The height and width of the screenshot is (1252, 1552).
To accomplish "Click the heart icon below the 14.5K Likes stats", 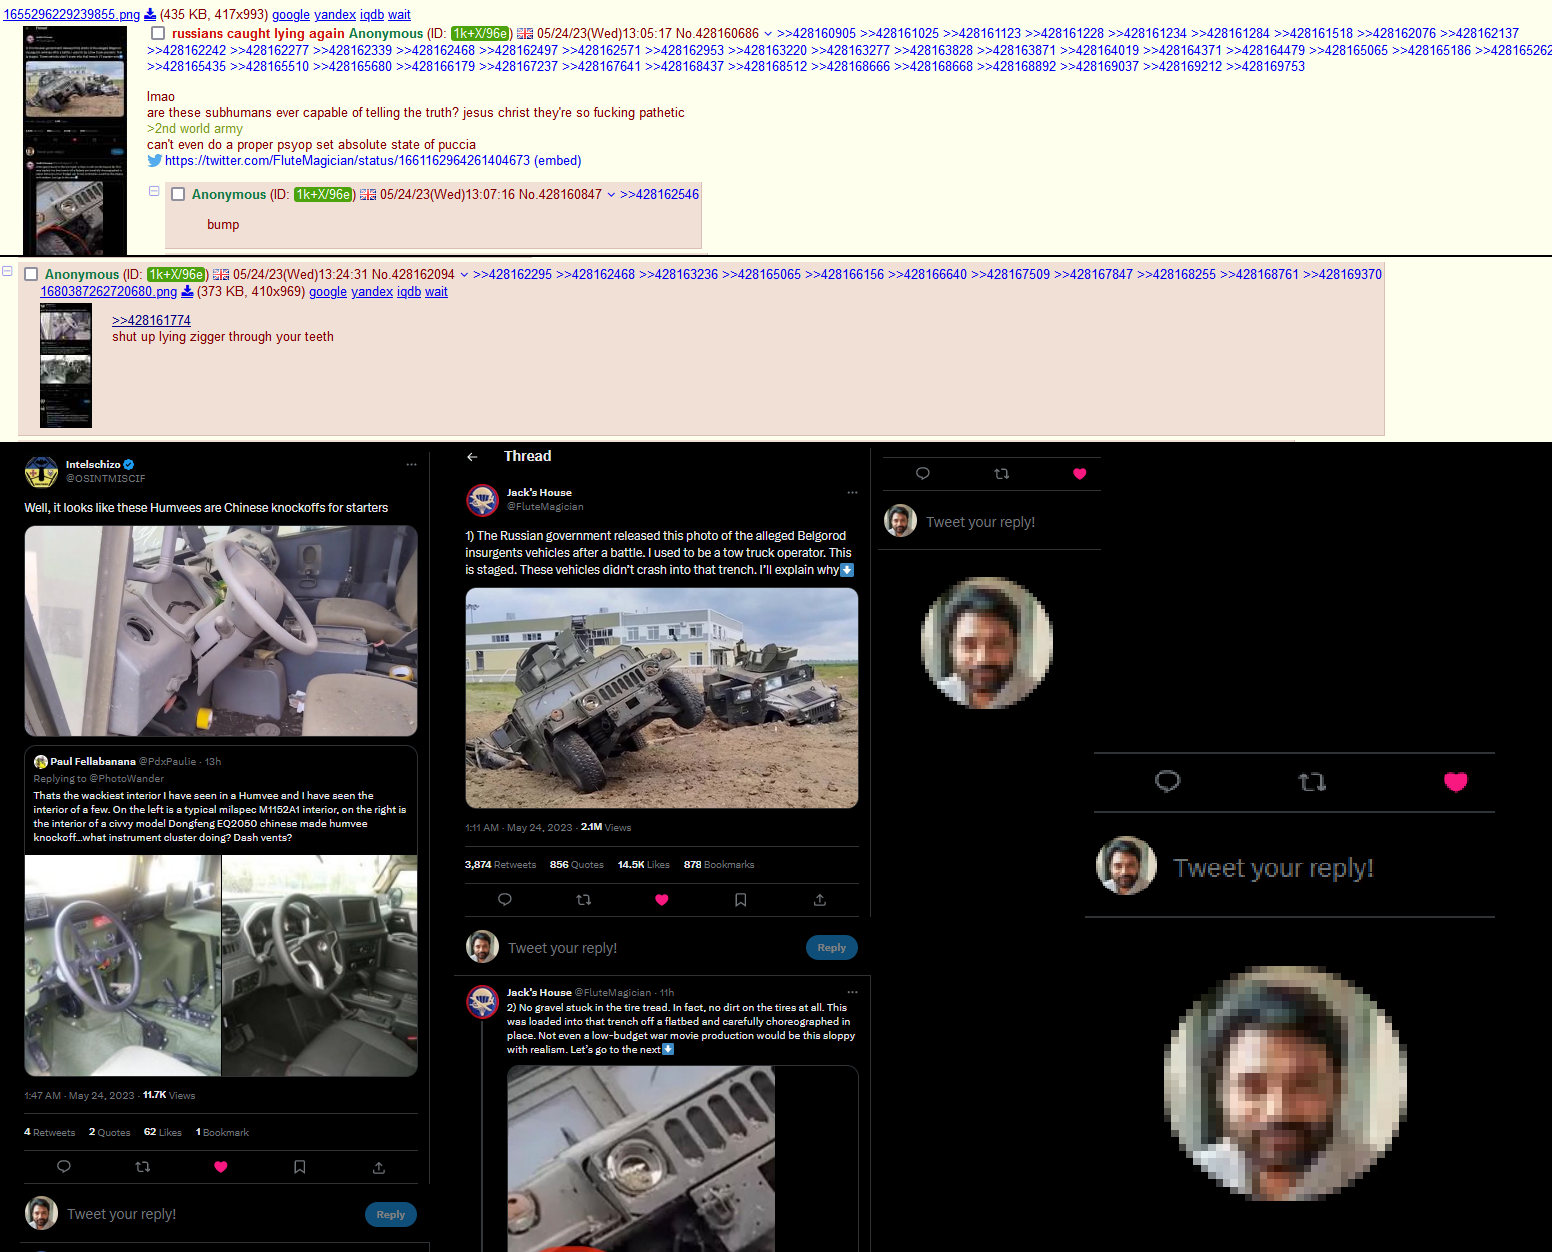I will point(662,900).
